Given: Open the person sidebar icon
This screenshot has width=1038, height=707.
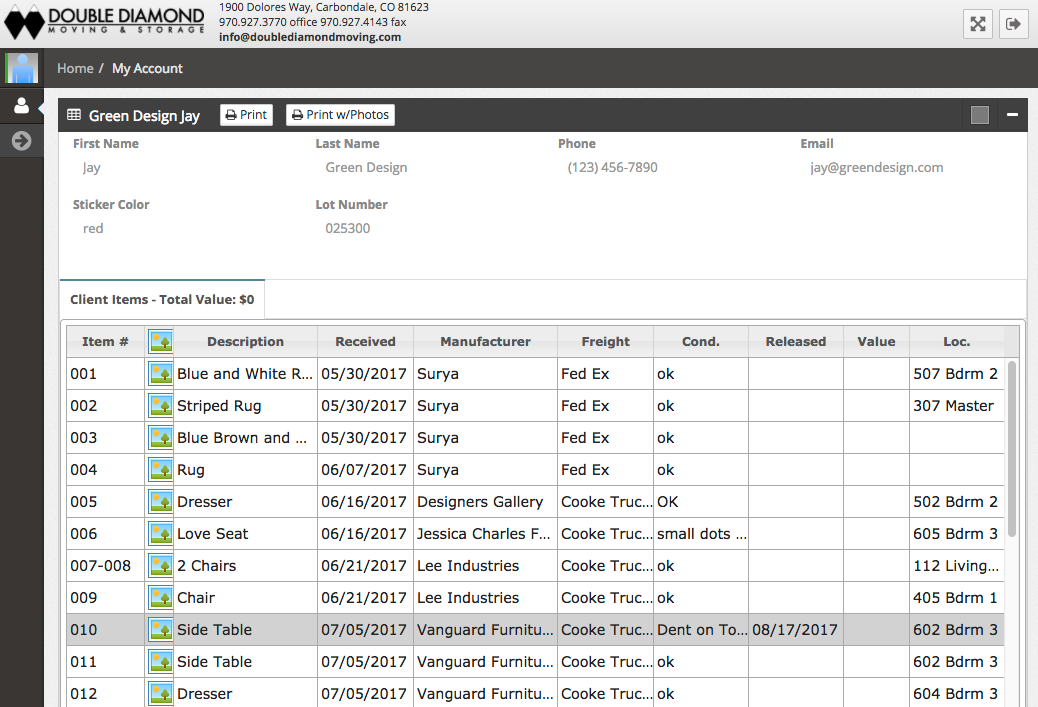Looking at the screenshot, I should pos(22,106).
